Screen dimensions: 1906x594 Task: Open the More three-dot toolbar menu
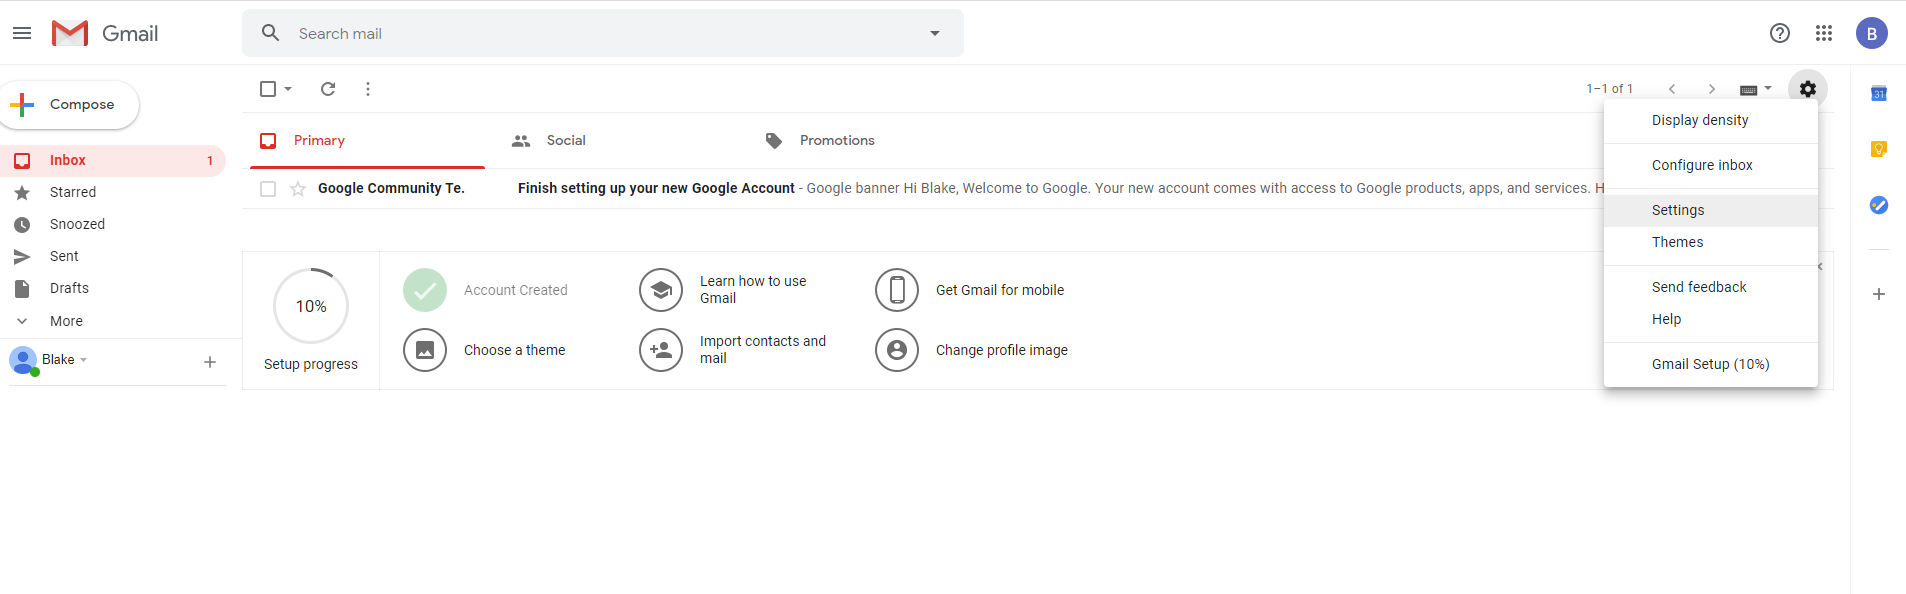pos(368,89)
